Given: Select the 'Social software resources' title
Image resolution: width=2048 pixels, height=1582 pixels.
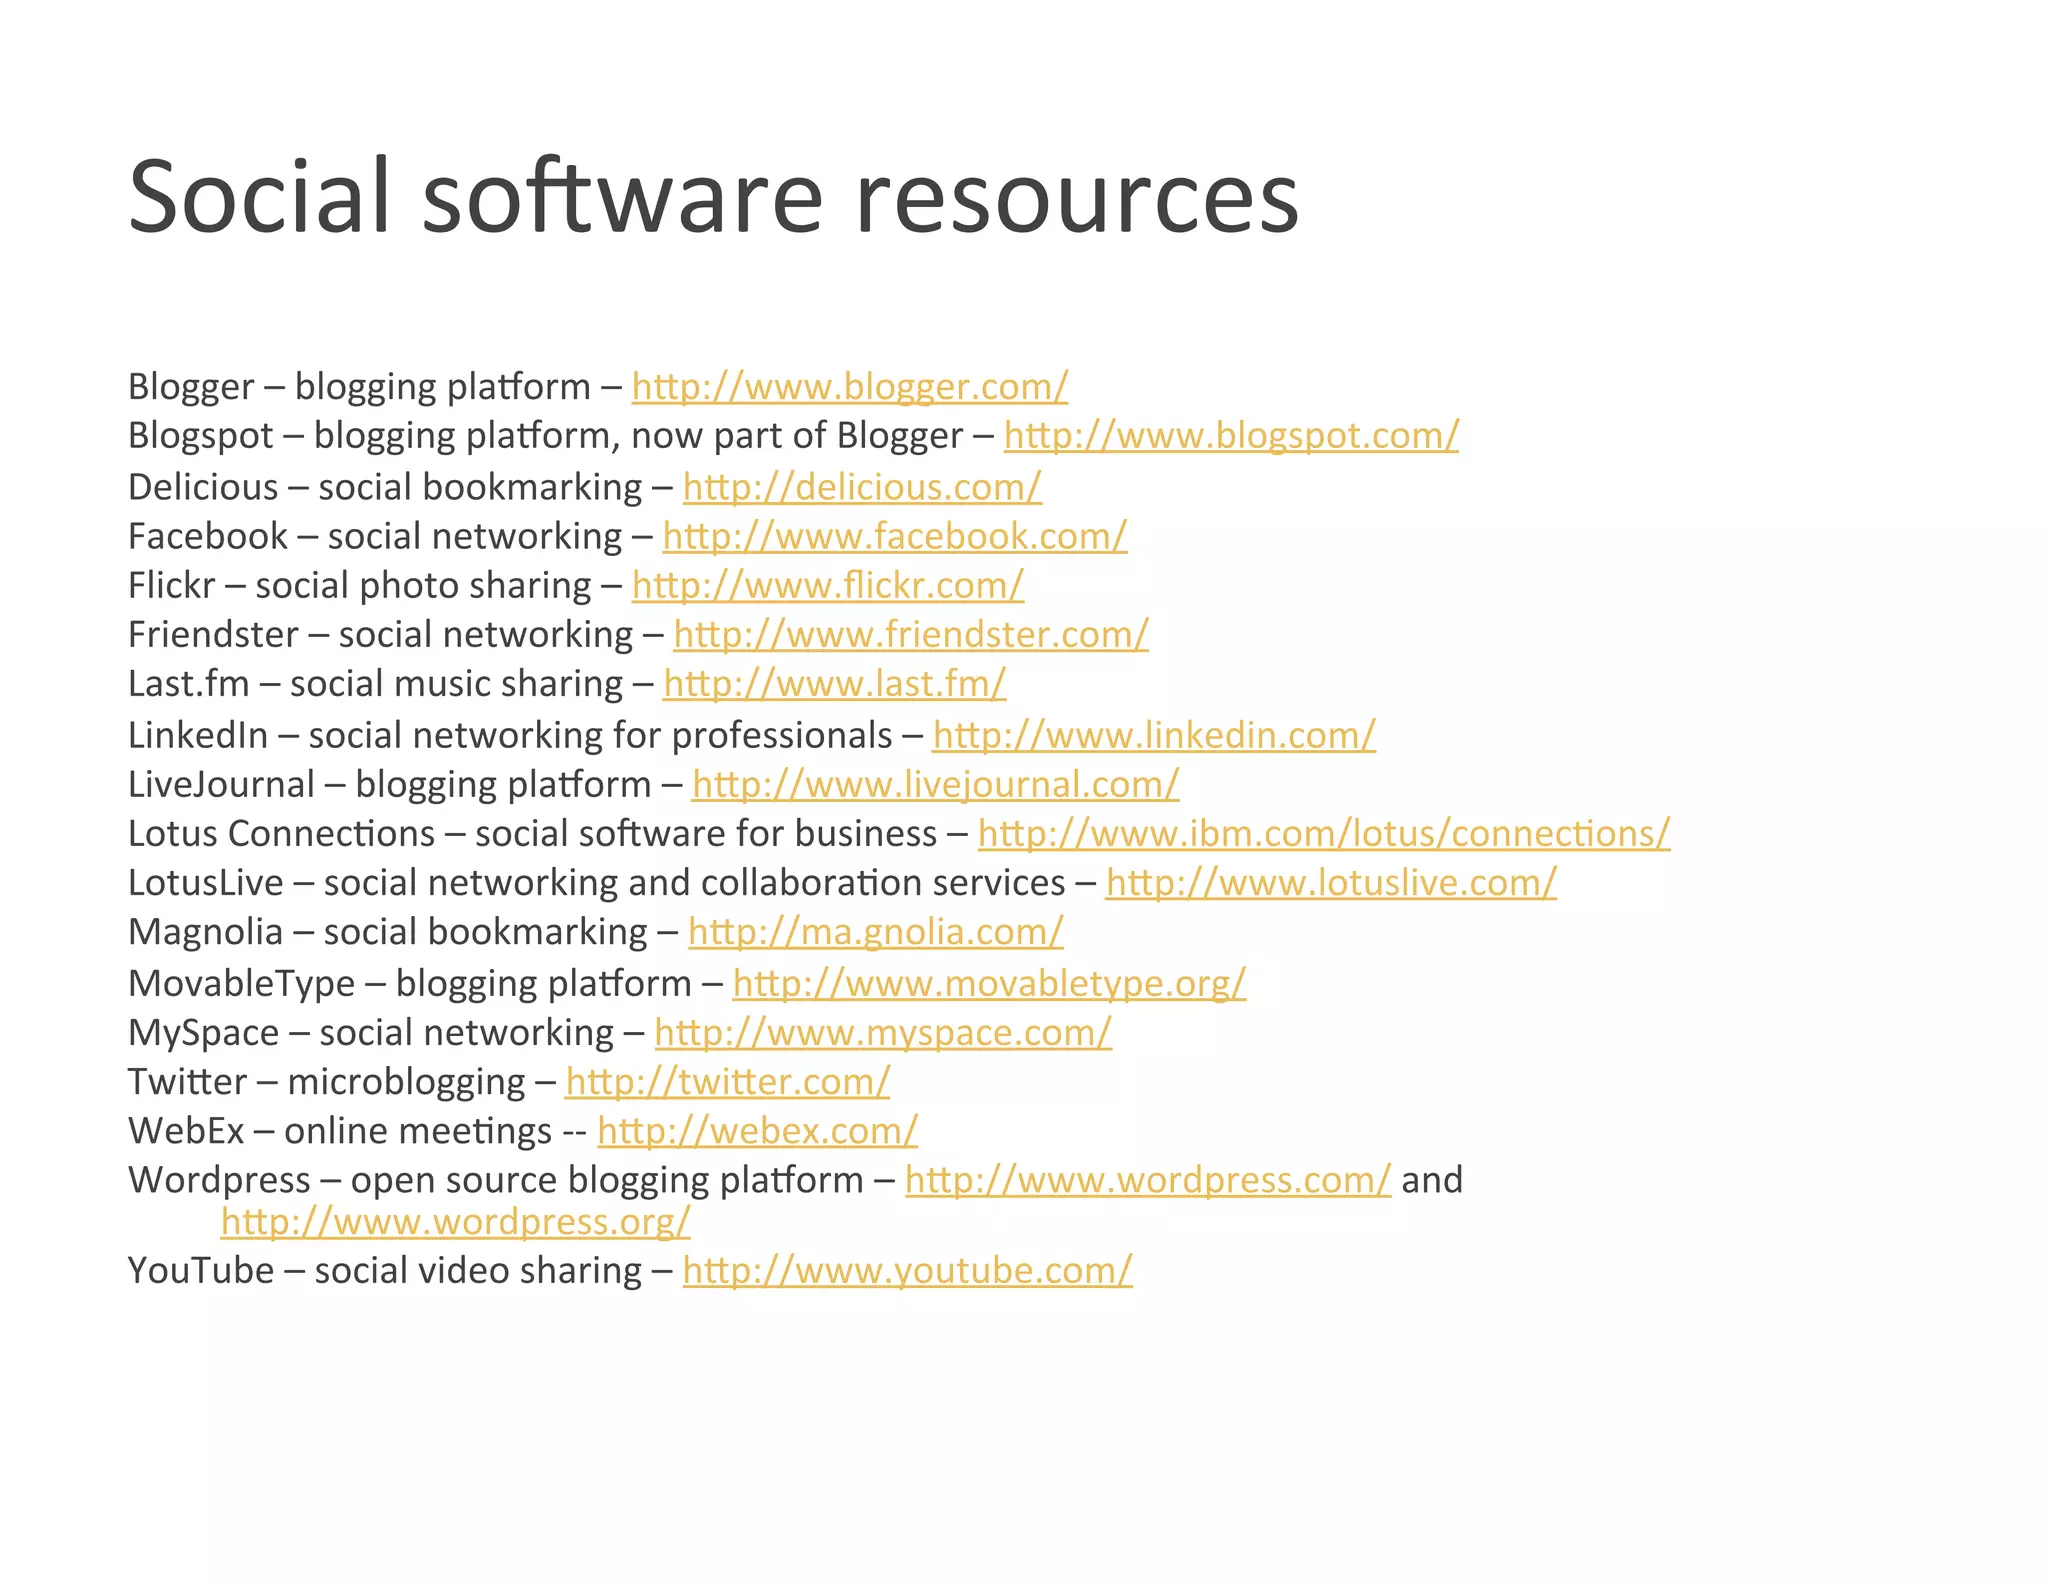Looking at the screenshot, I should tap(714, 197).
